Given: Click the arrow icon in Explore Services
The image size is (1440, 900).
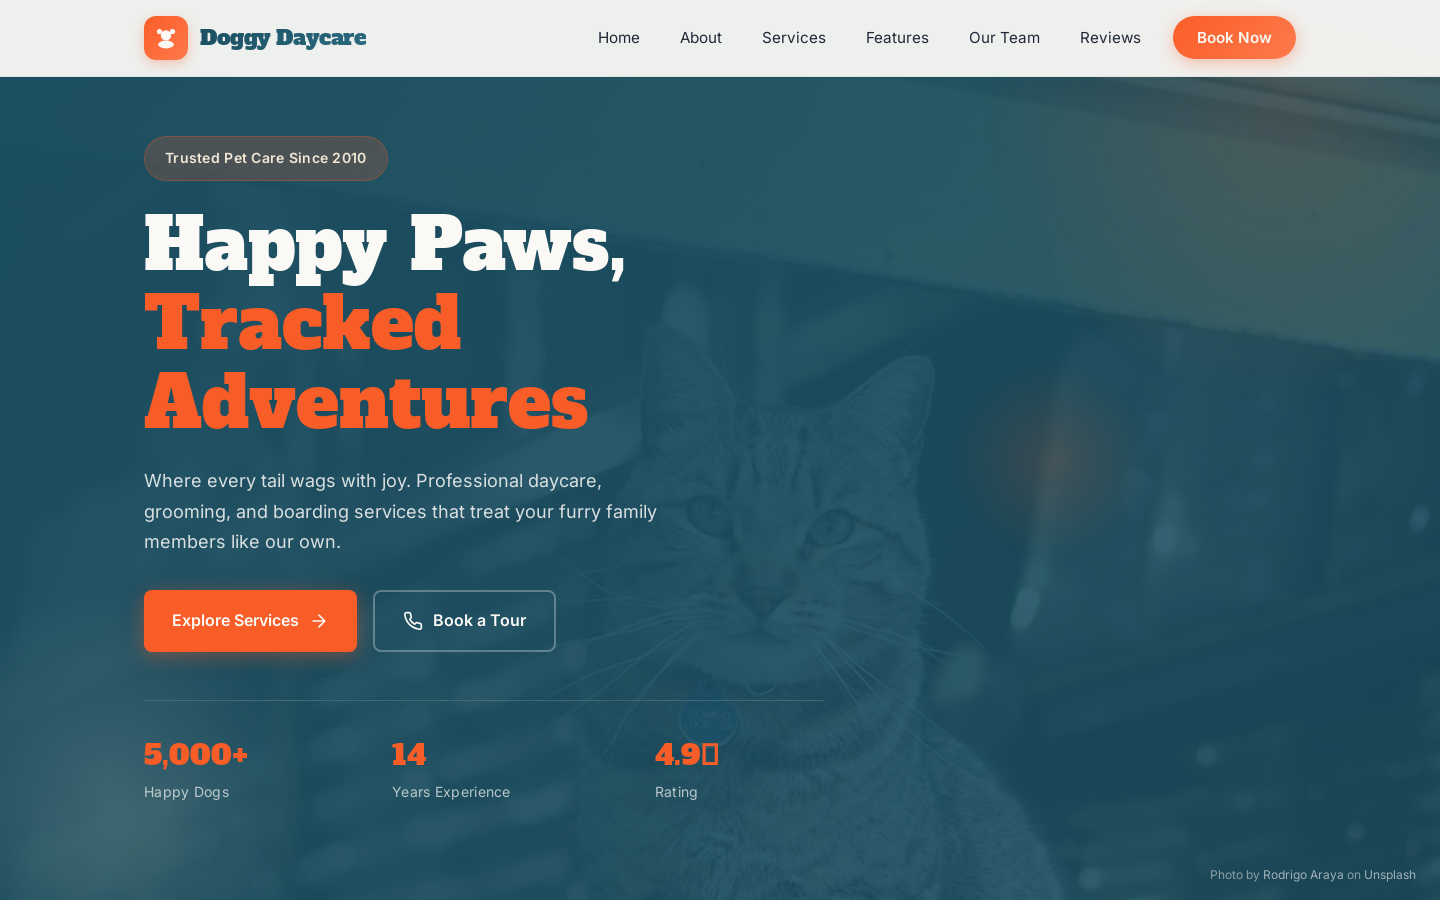Looking at the screenshot, I should pyautogui.click(x=319, y=621).
